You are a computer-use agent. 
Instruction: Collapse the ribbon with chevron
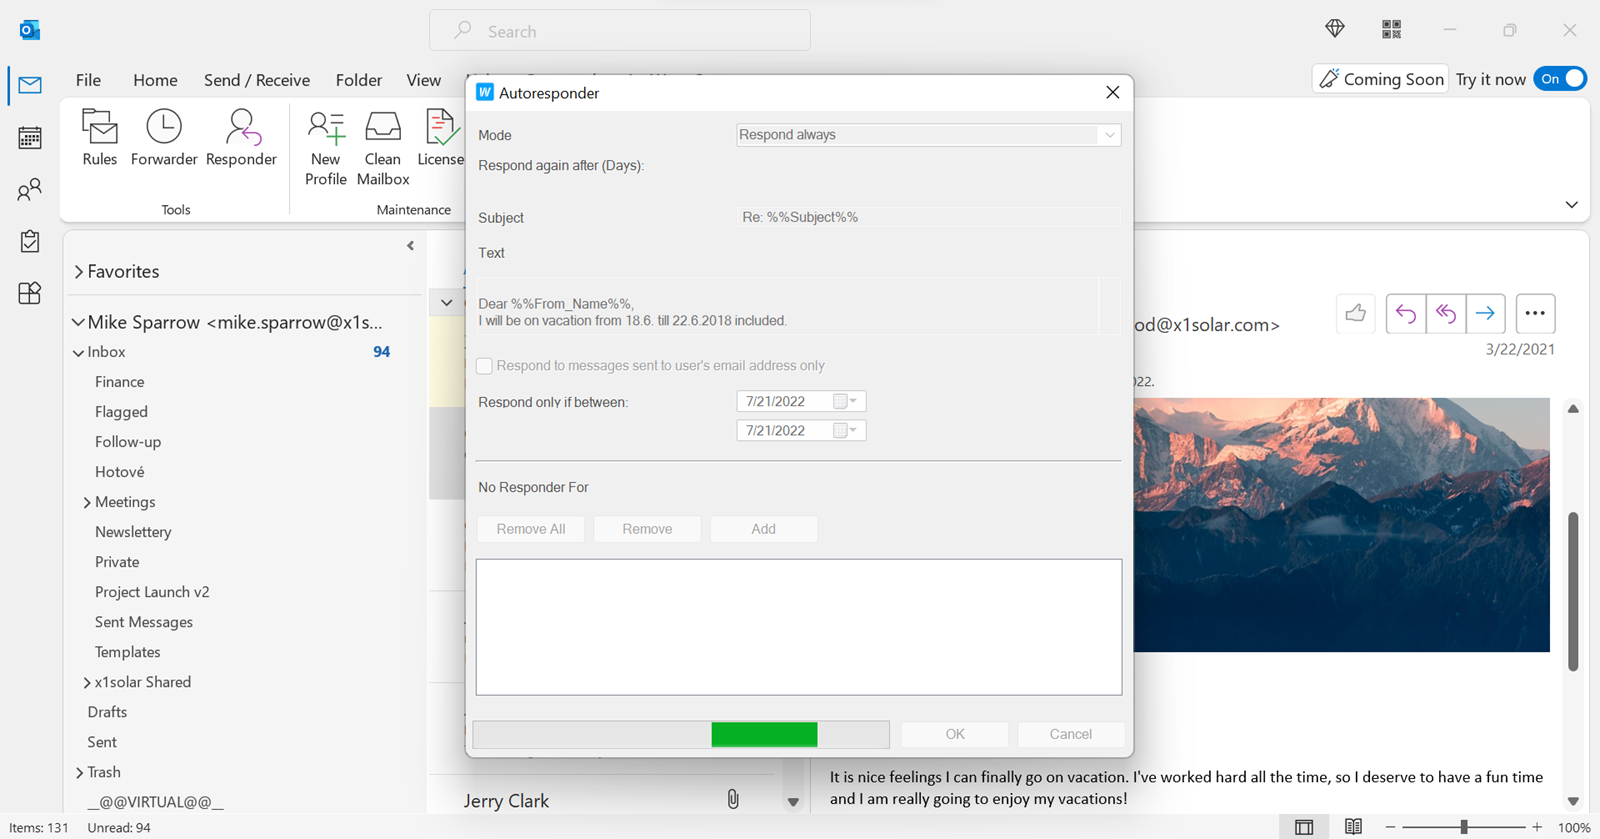(x=1571, y=205)
